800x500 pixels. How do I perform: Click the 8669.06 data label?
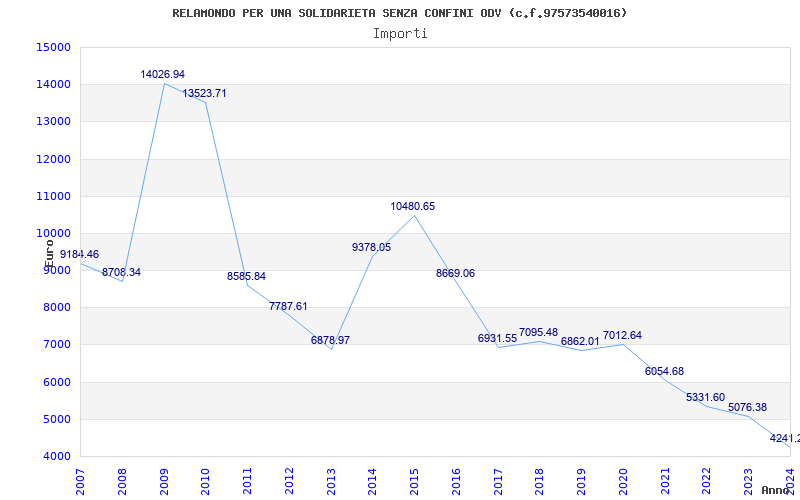(x=455, y=273)
